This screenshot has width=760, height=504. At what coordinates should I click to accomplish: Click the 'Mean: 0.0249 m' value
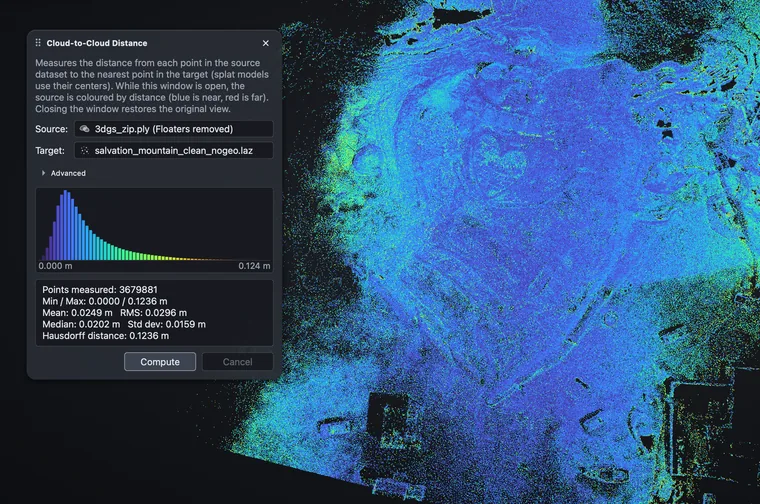[77, 313]
